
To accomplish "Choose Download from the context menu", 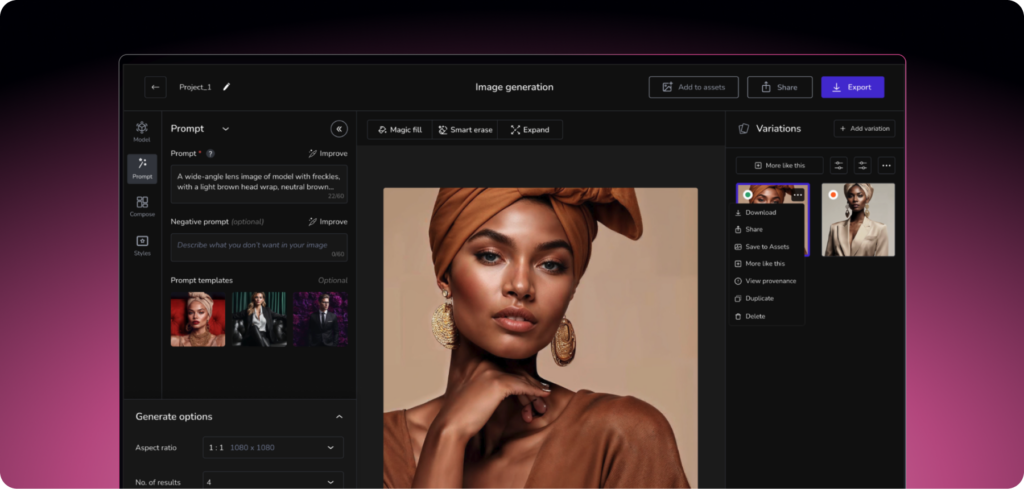I will click(x=760, y=212).
